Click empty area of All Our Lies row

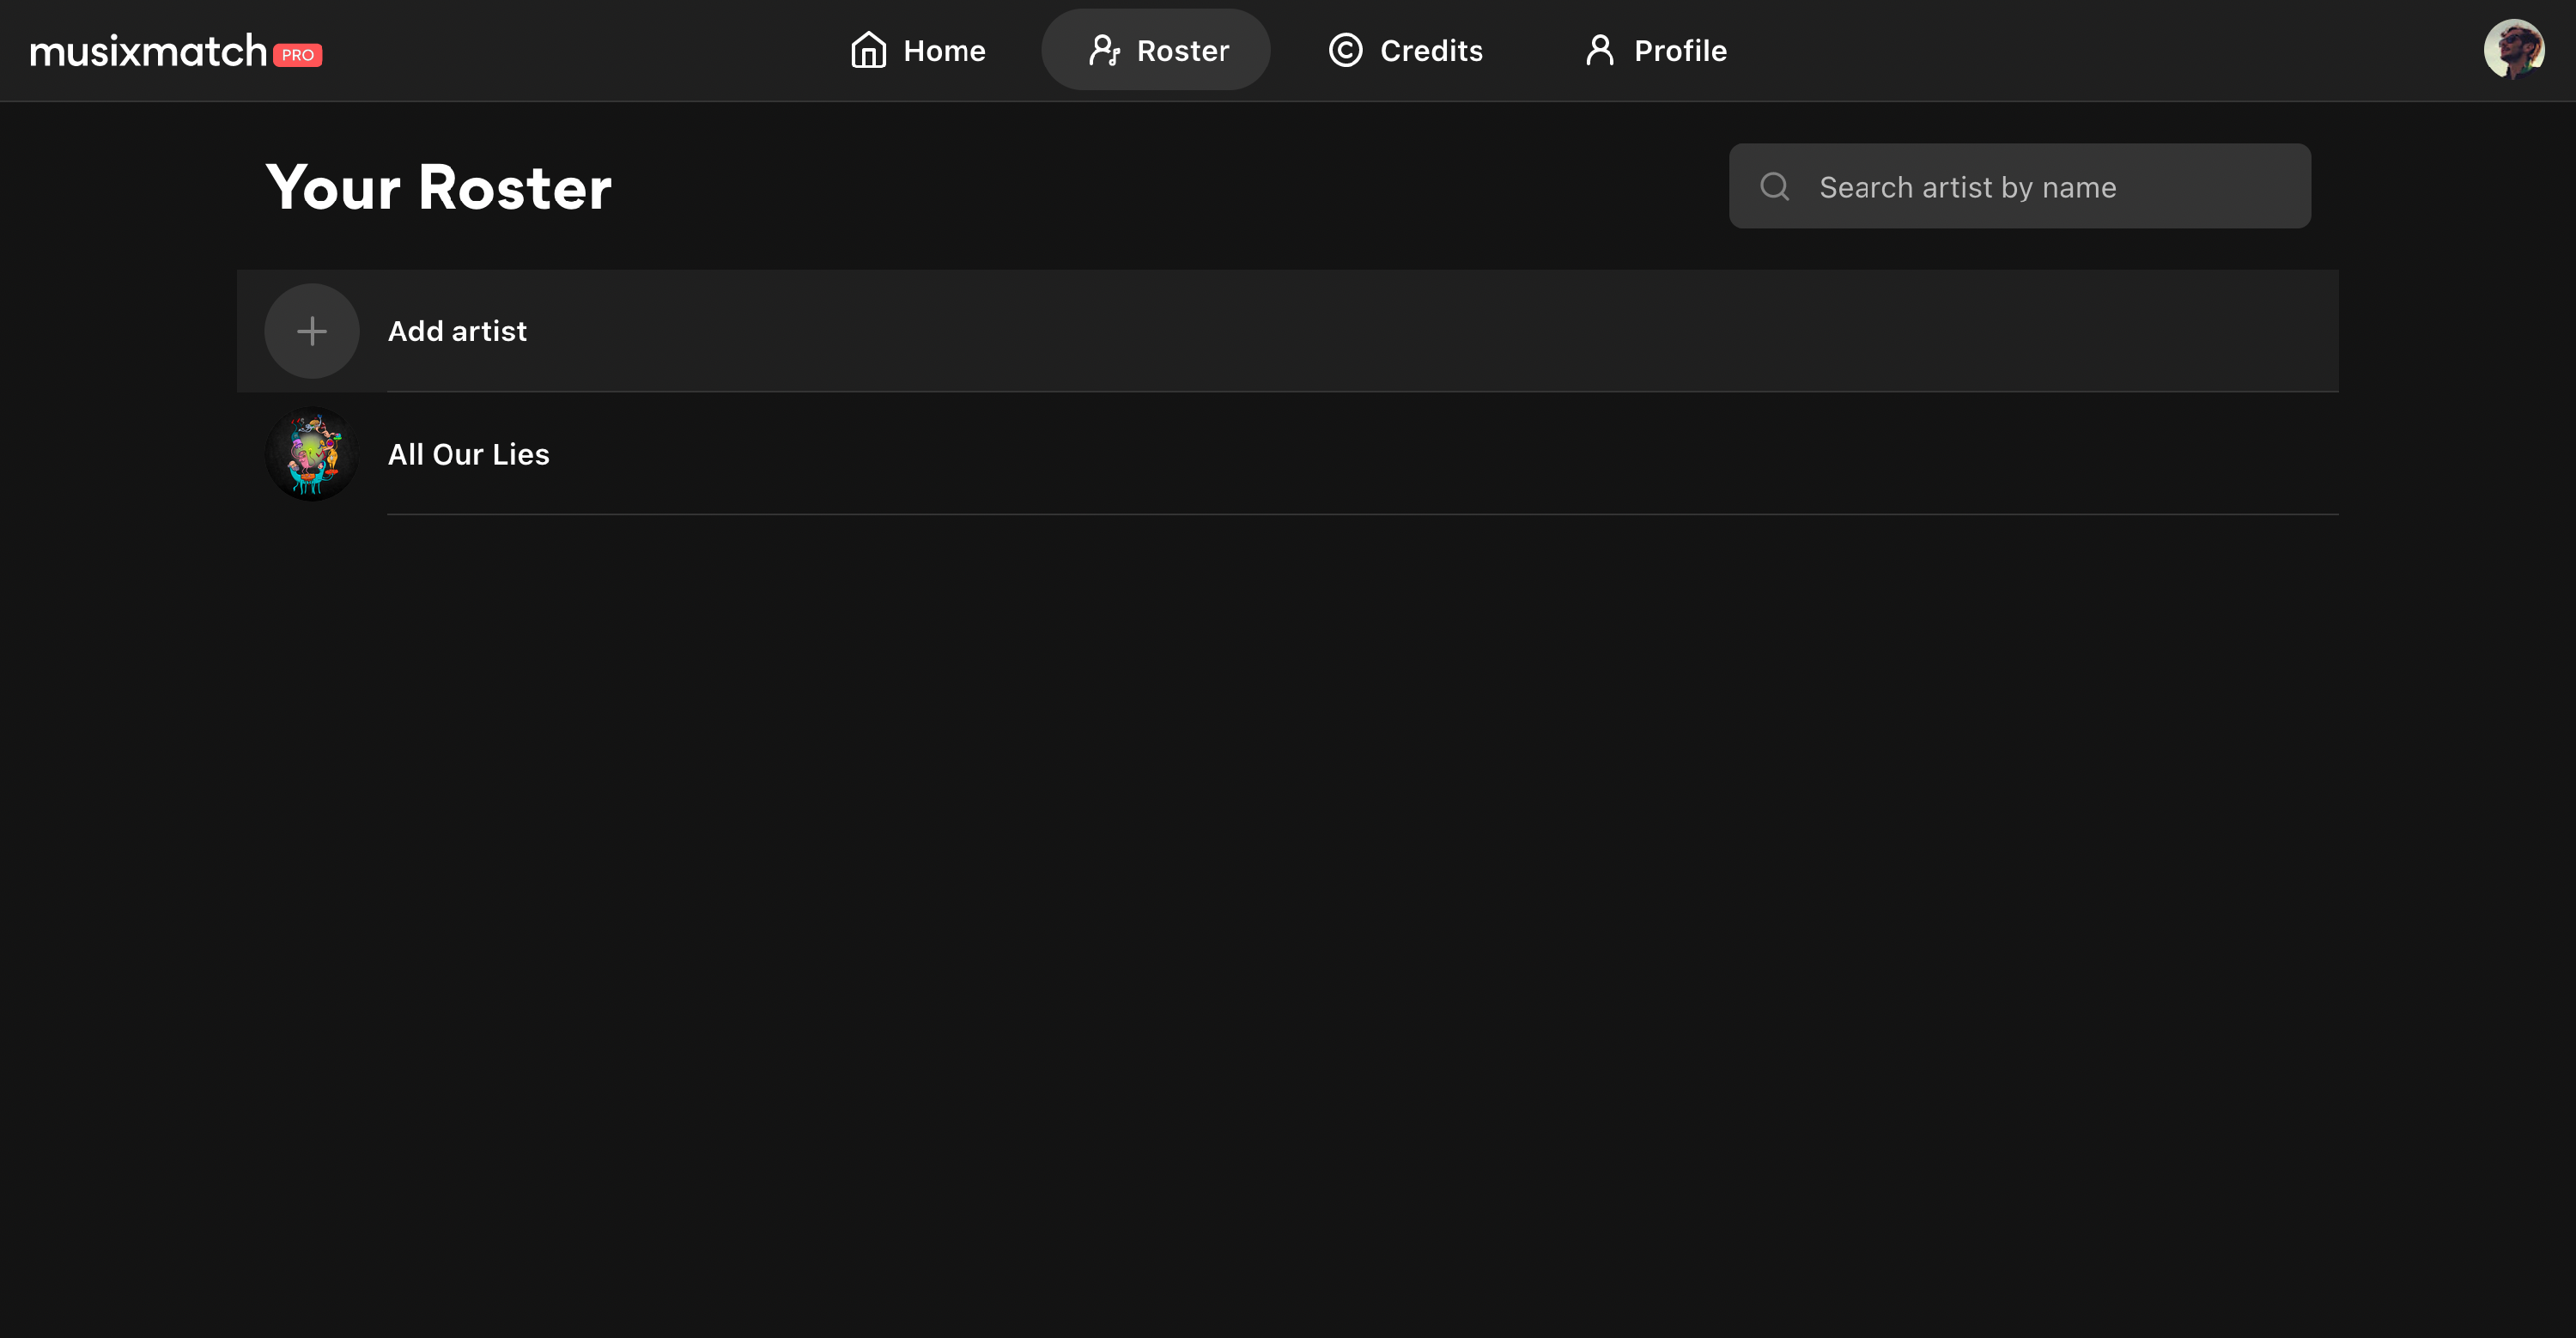[1400, 454]
